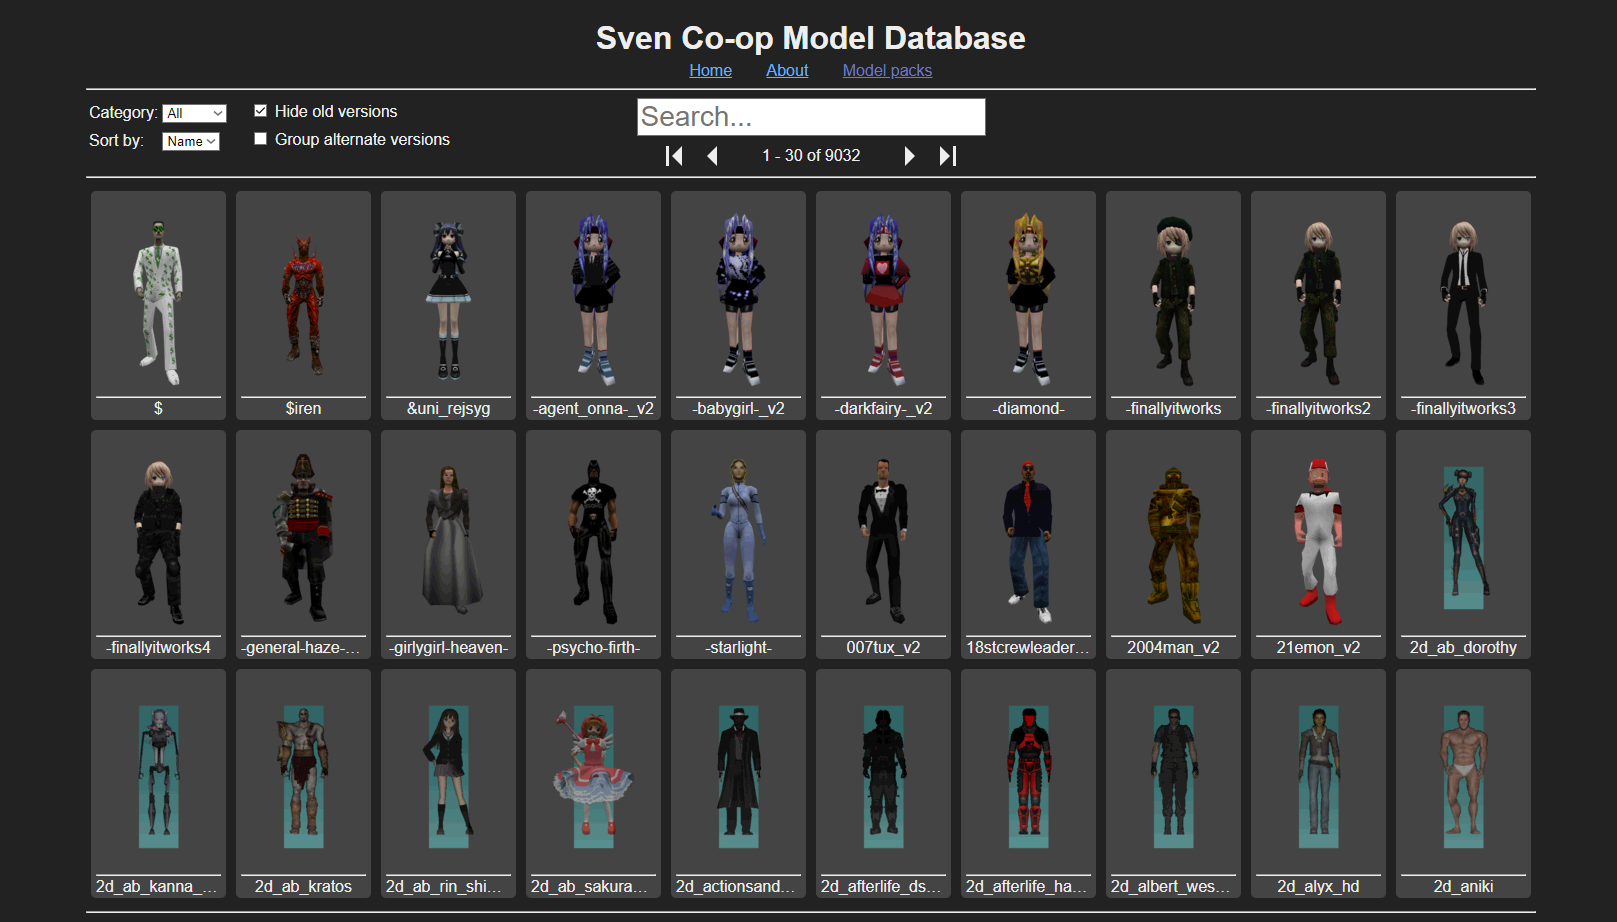View the -girlygirl-heaven- model thumbnail
The image size is (1617, 922).
448,545
